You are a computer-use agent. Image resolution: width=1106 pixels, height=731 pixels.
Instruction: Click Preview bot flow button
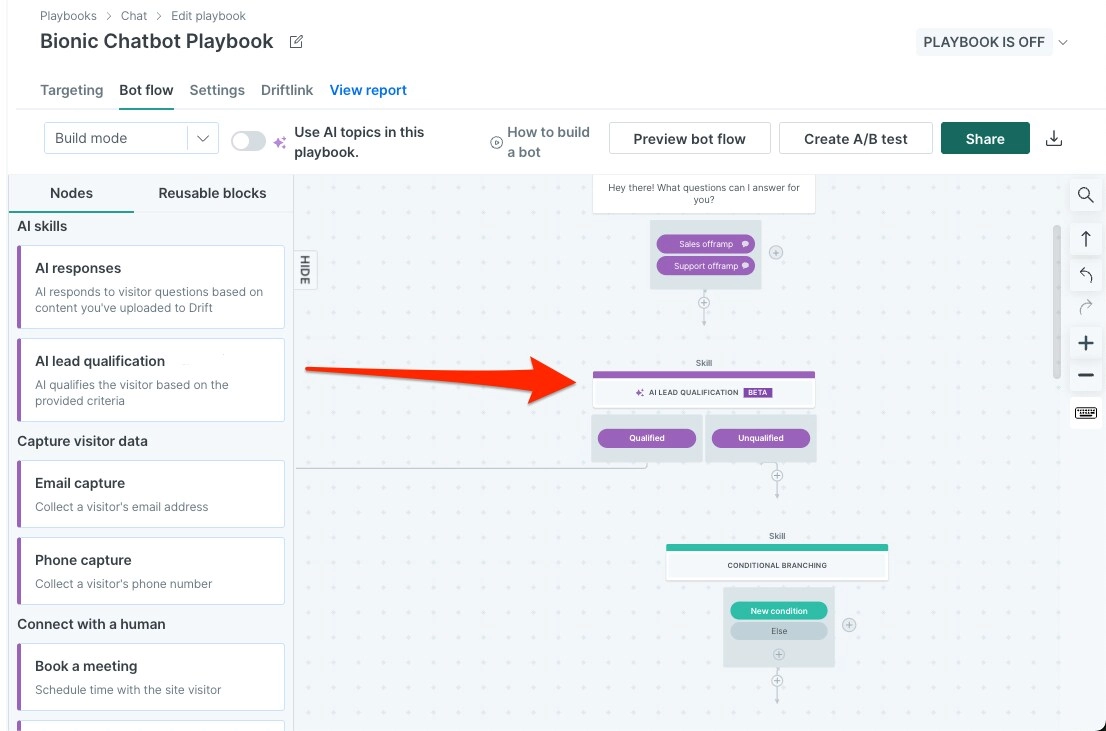click(689, 139)
